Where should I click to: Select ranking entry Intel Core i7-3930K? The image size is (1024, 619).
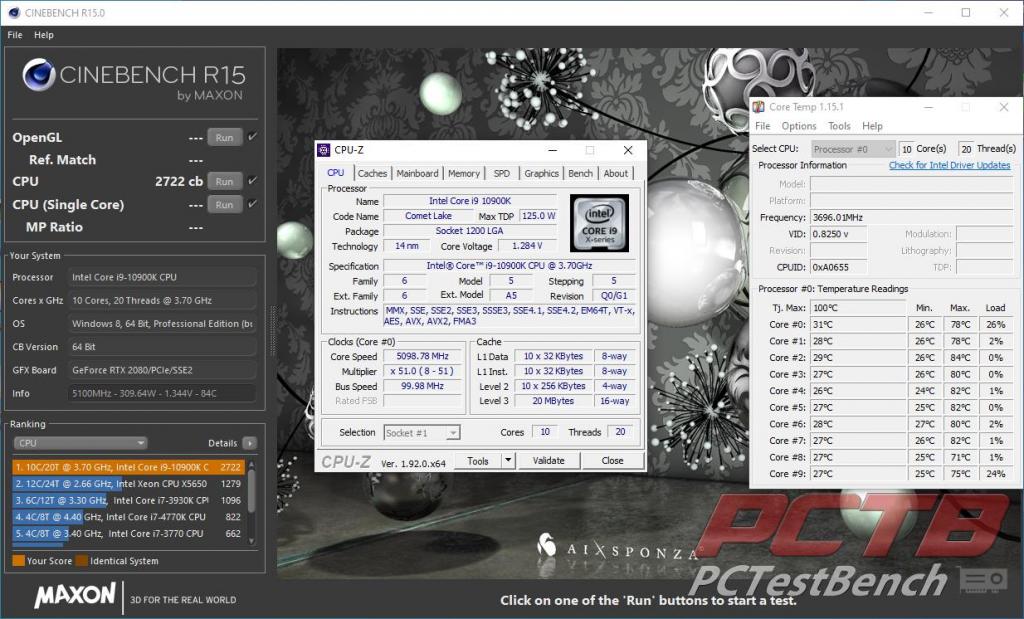128,500
